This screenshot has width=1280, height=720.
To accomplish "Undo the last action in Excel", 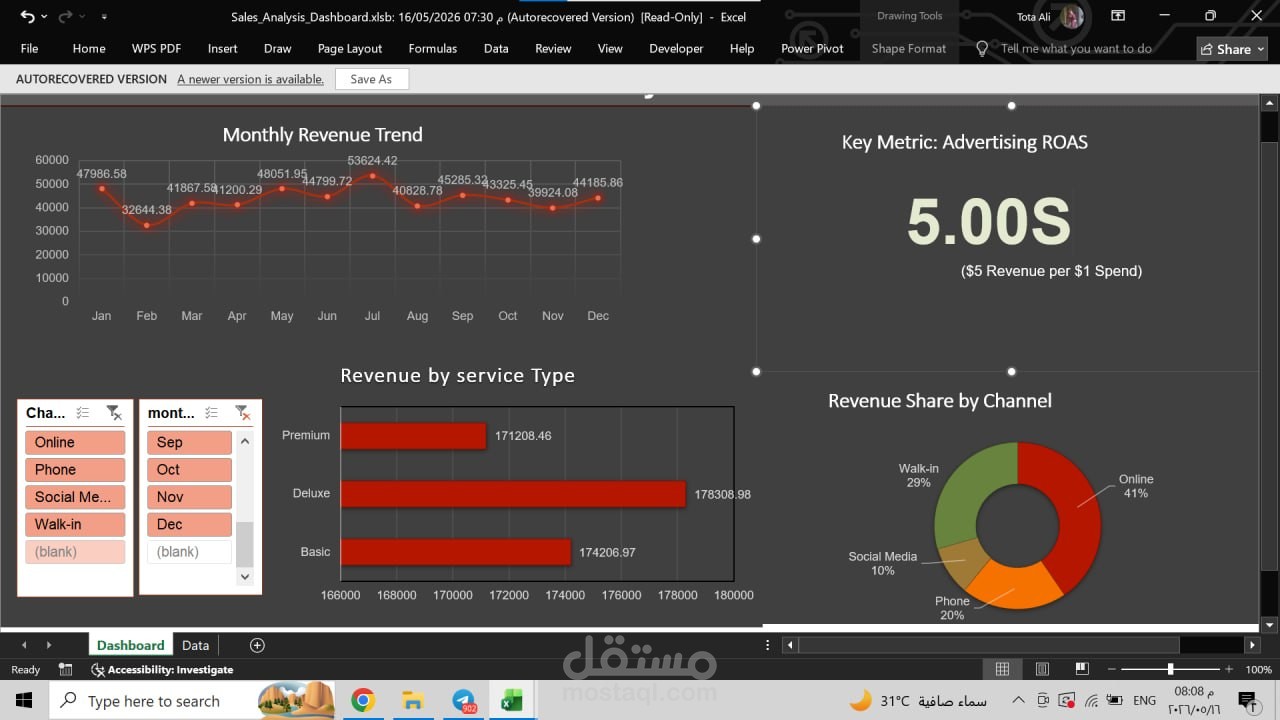I will click(x=27, y=17).
